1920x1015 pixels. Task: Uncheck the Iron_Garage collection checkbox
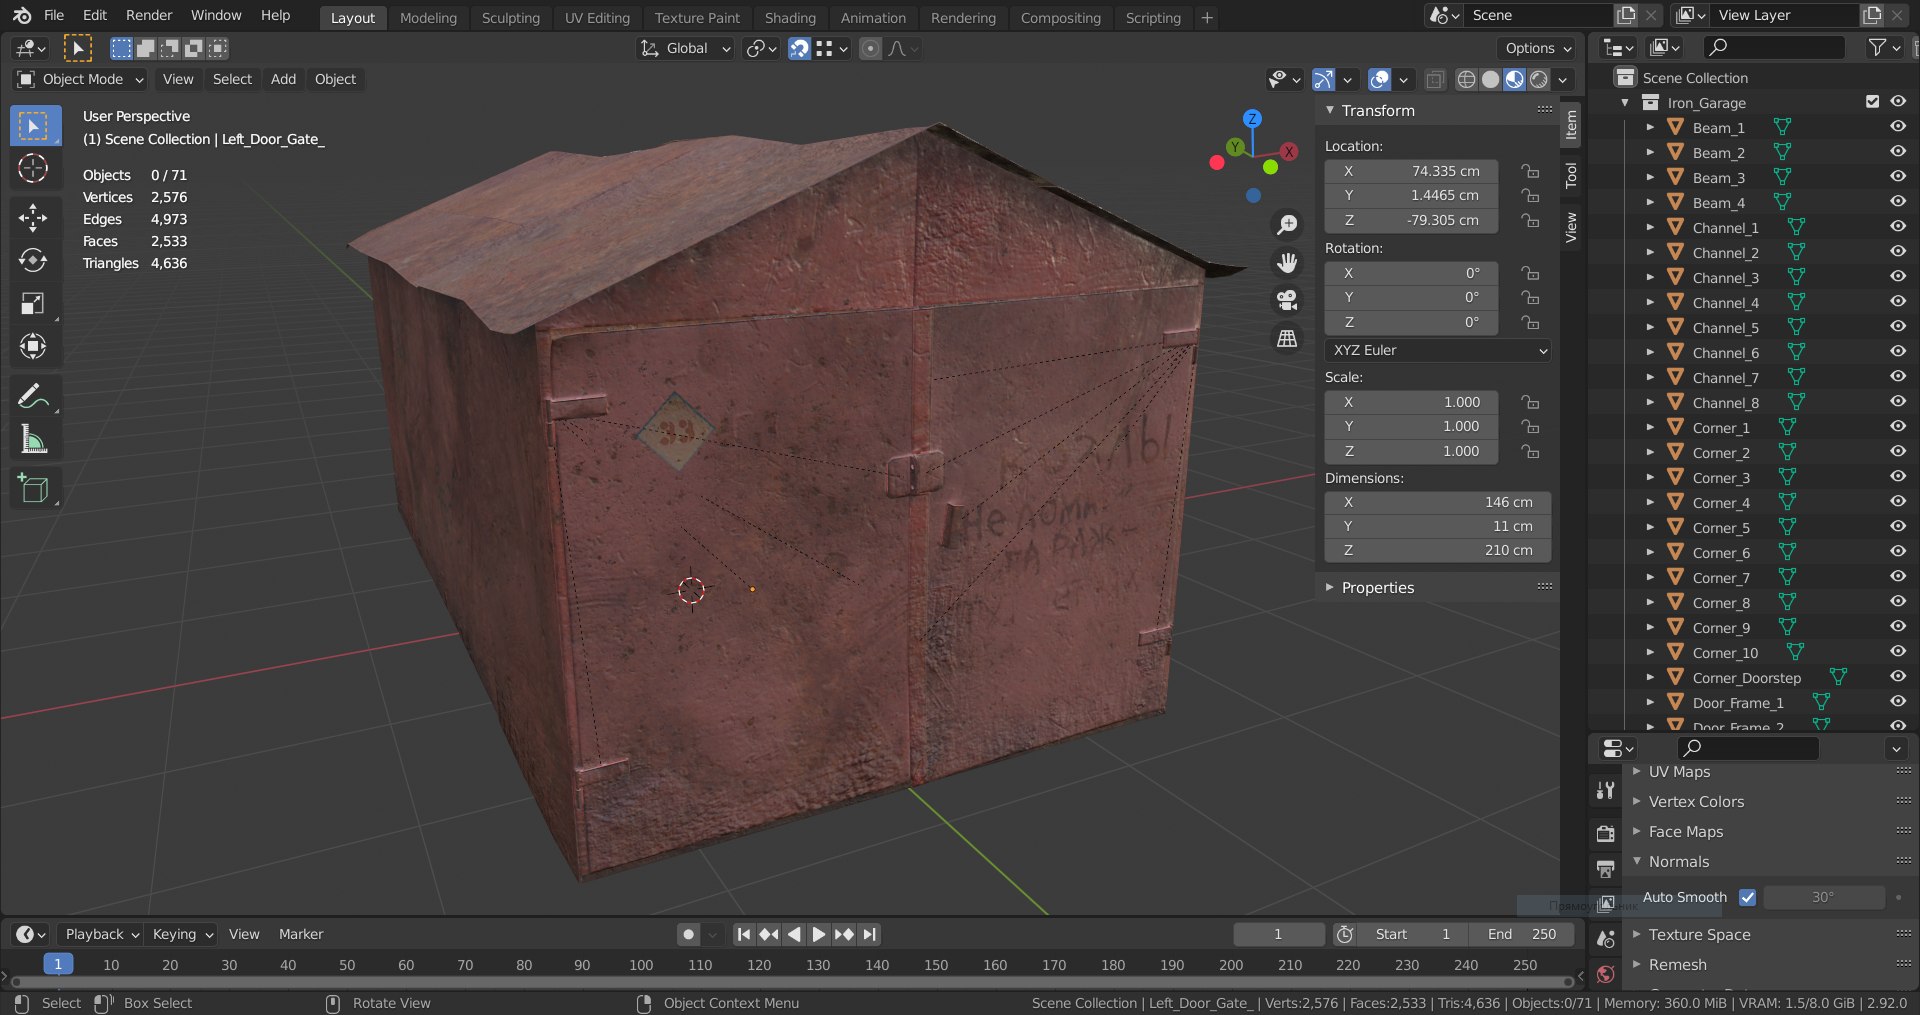tap(1872, 102)
